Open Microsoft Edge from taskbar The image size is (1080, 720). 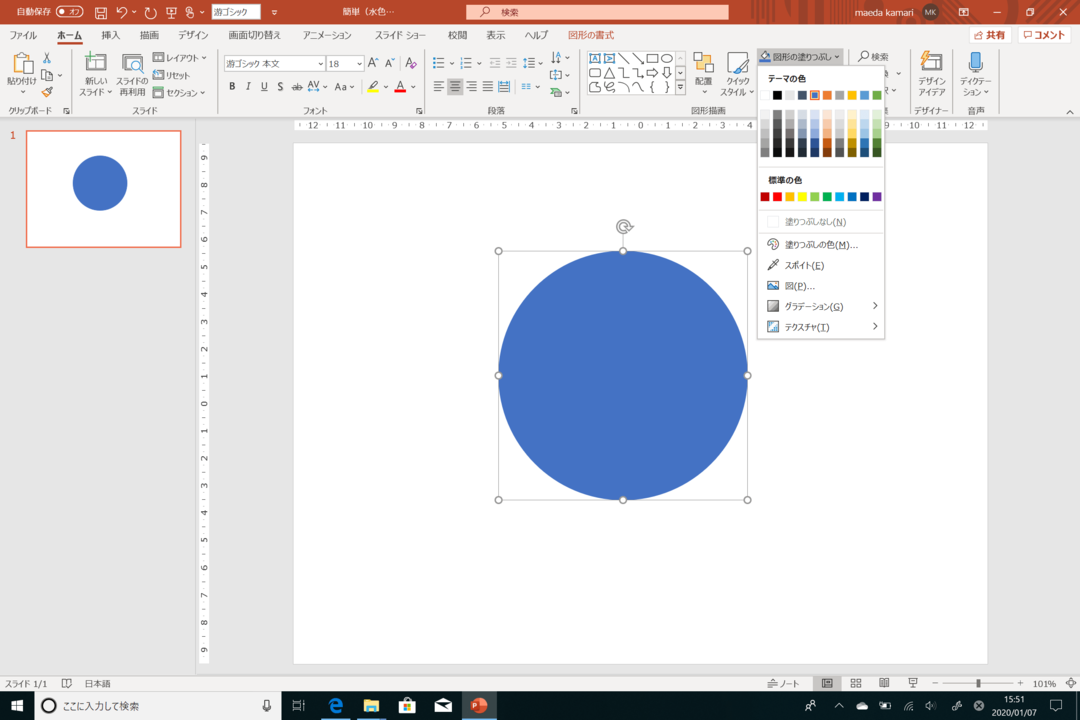pyautogui.click(x=335, y=706)
